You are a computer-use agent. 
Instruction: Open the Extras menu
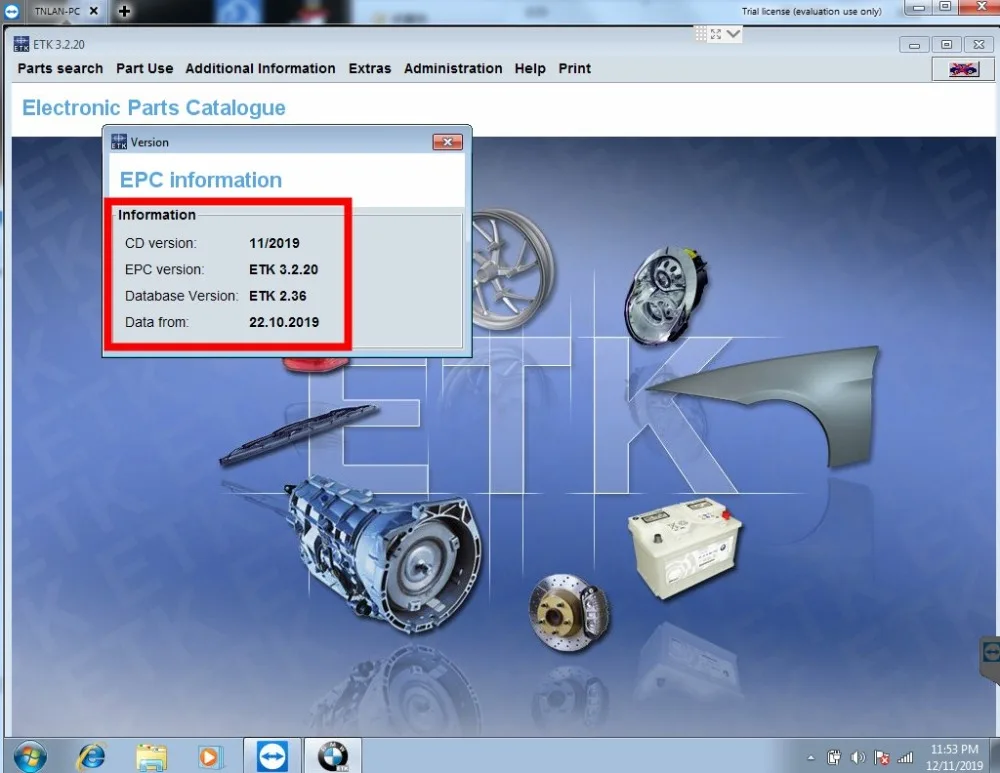(x=369, y=68)
